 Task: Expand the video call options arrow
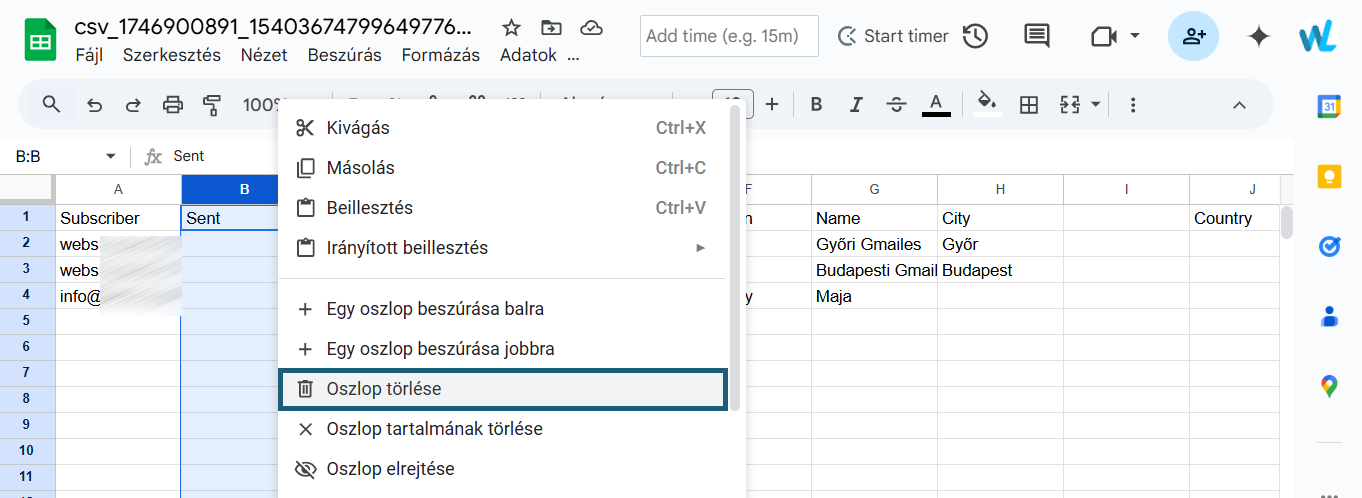pos(1135,36)
